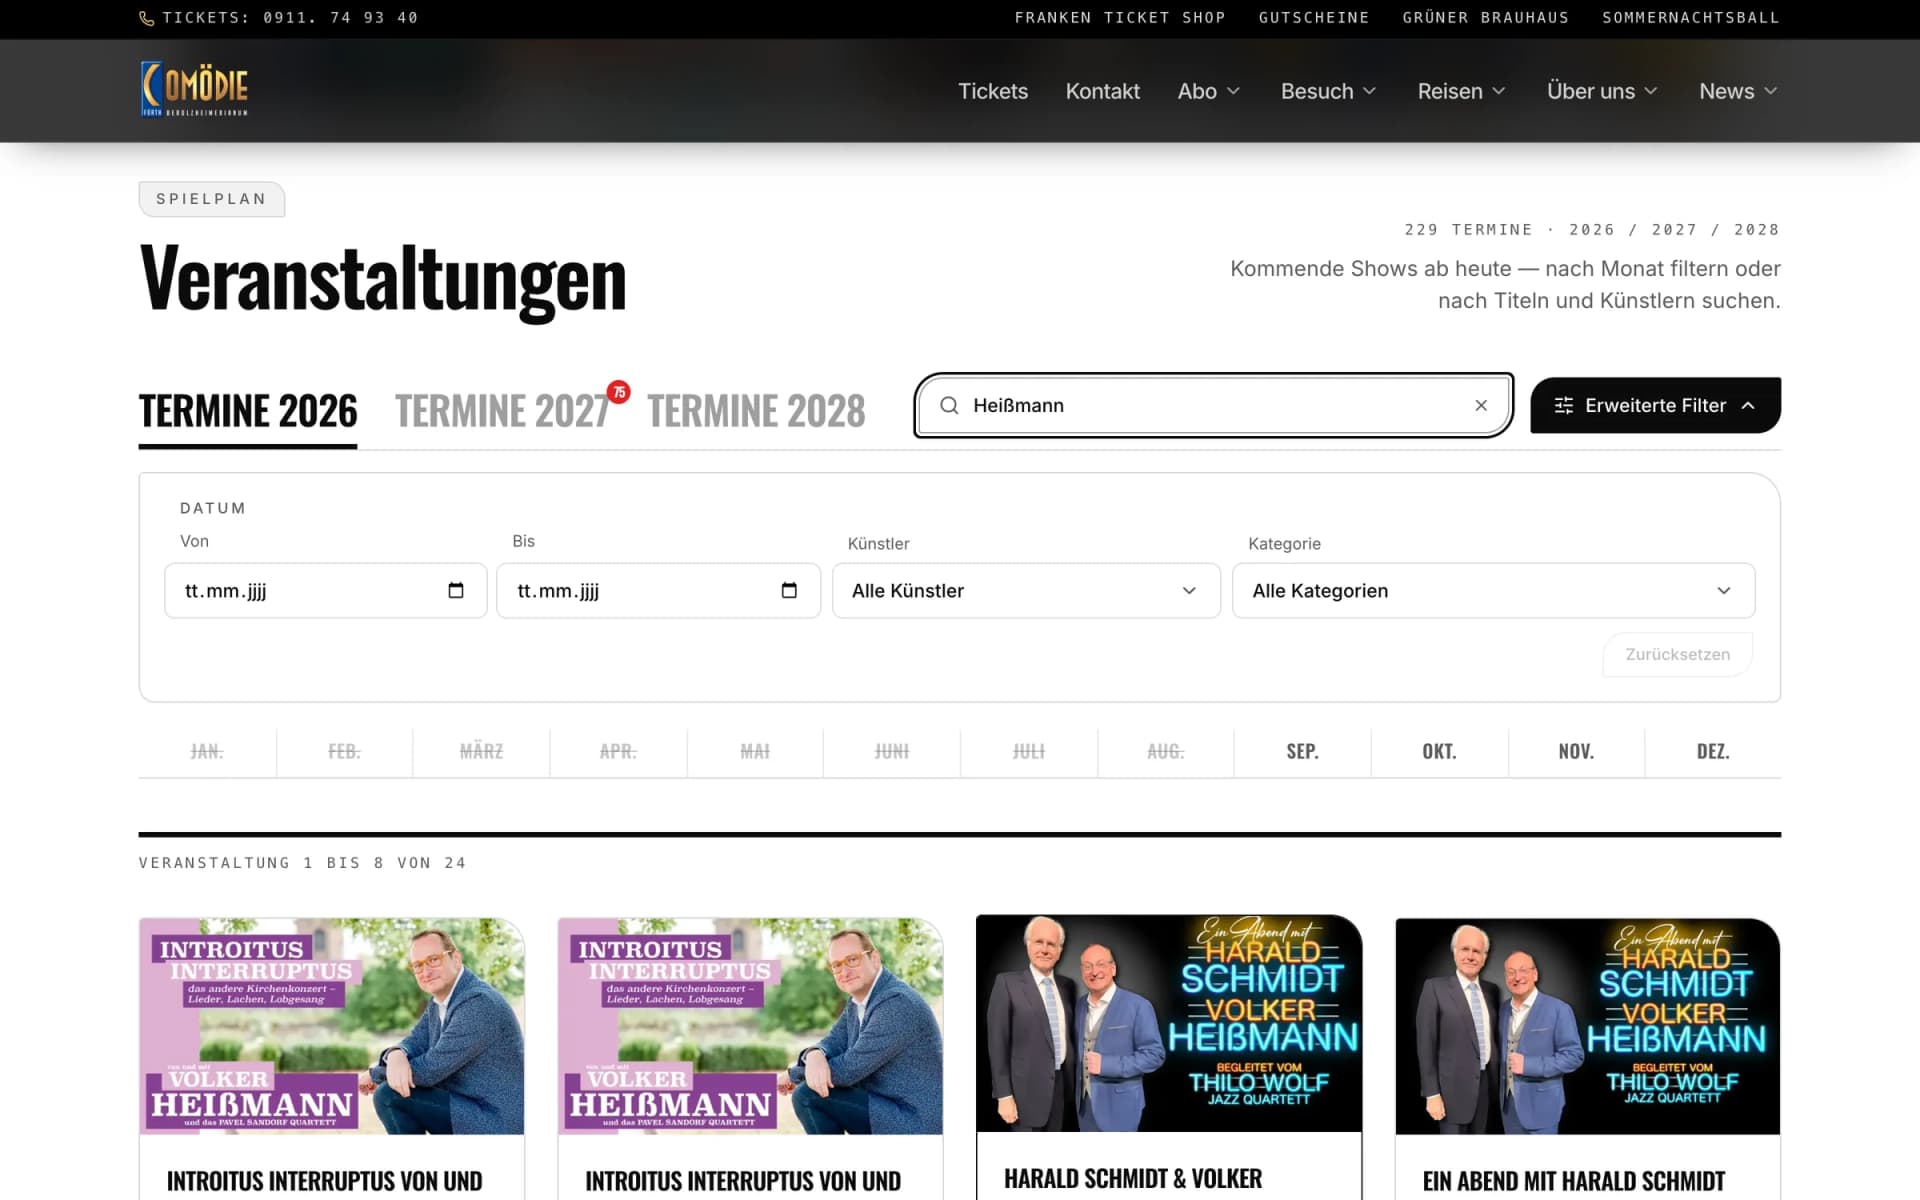Open the Kontakt page
Image resolution: width=1920 pixels, height=1200 pixels.
pos(1102,91)
